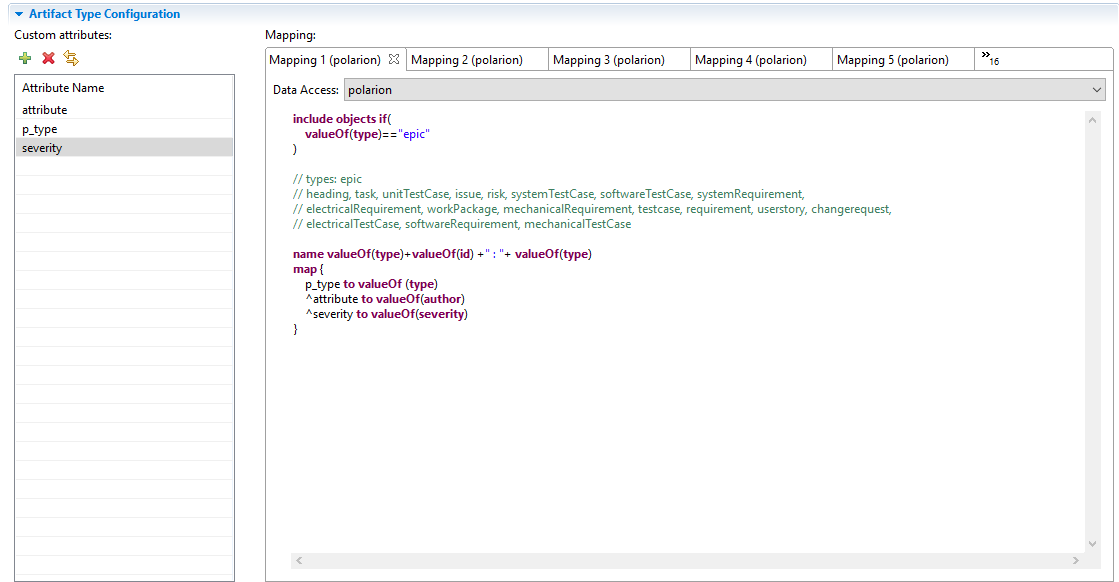Close the Mapping 1 (polarion) tab
1119x582 pixels.
tap(393, 59)
